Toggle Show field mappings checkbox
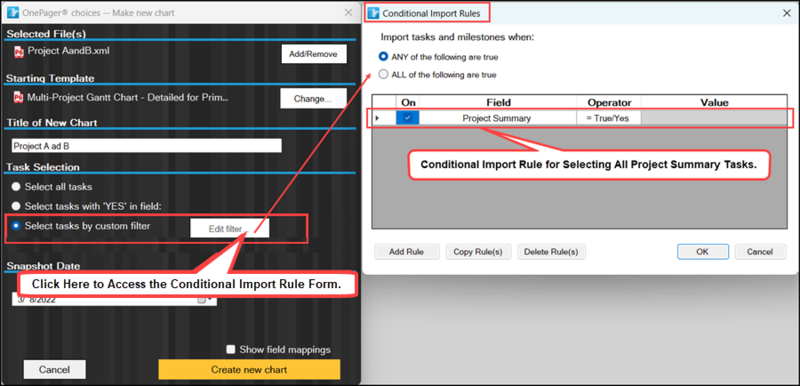800x386 pixels. (x=231, y=349)
